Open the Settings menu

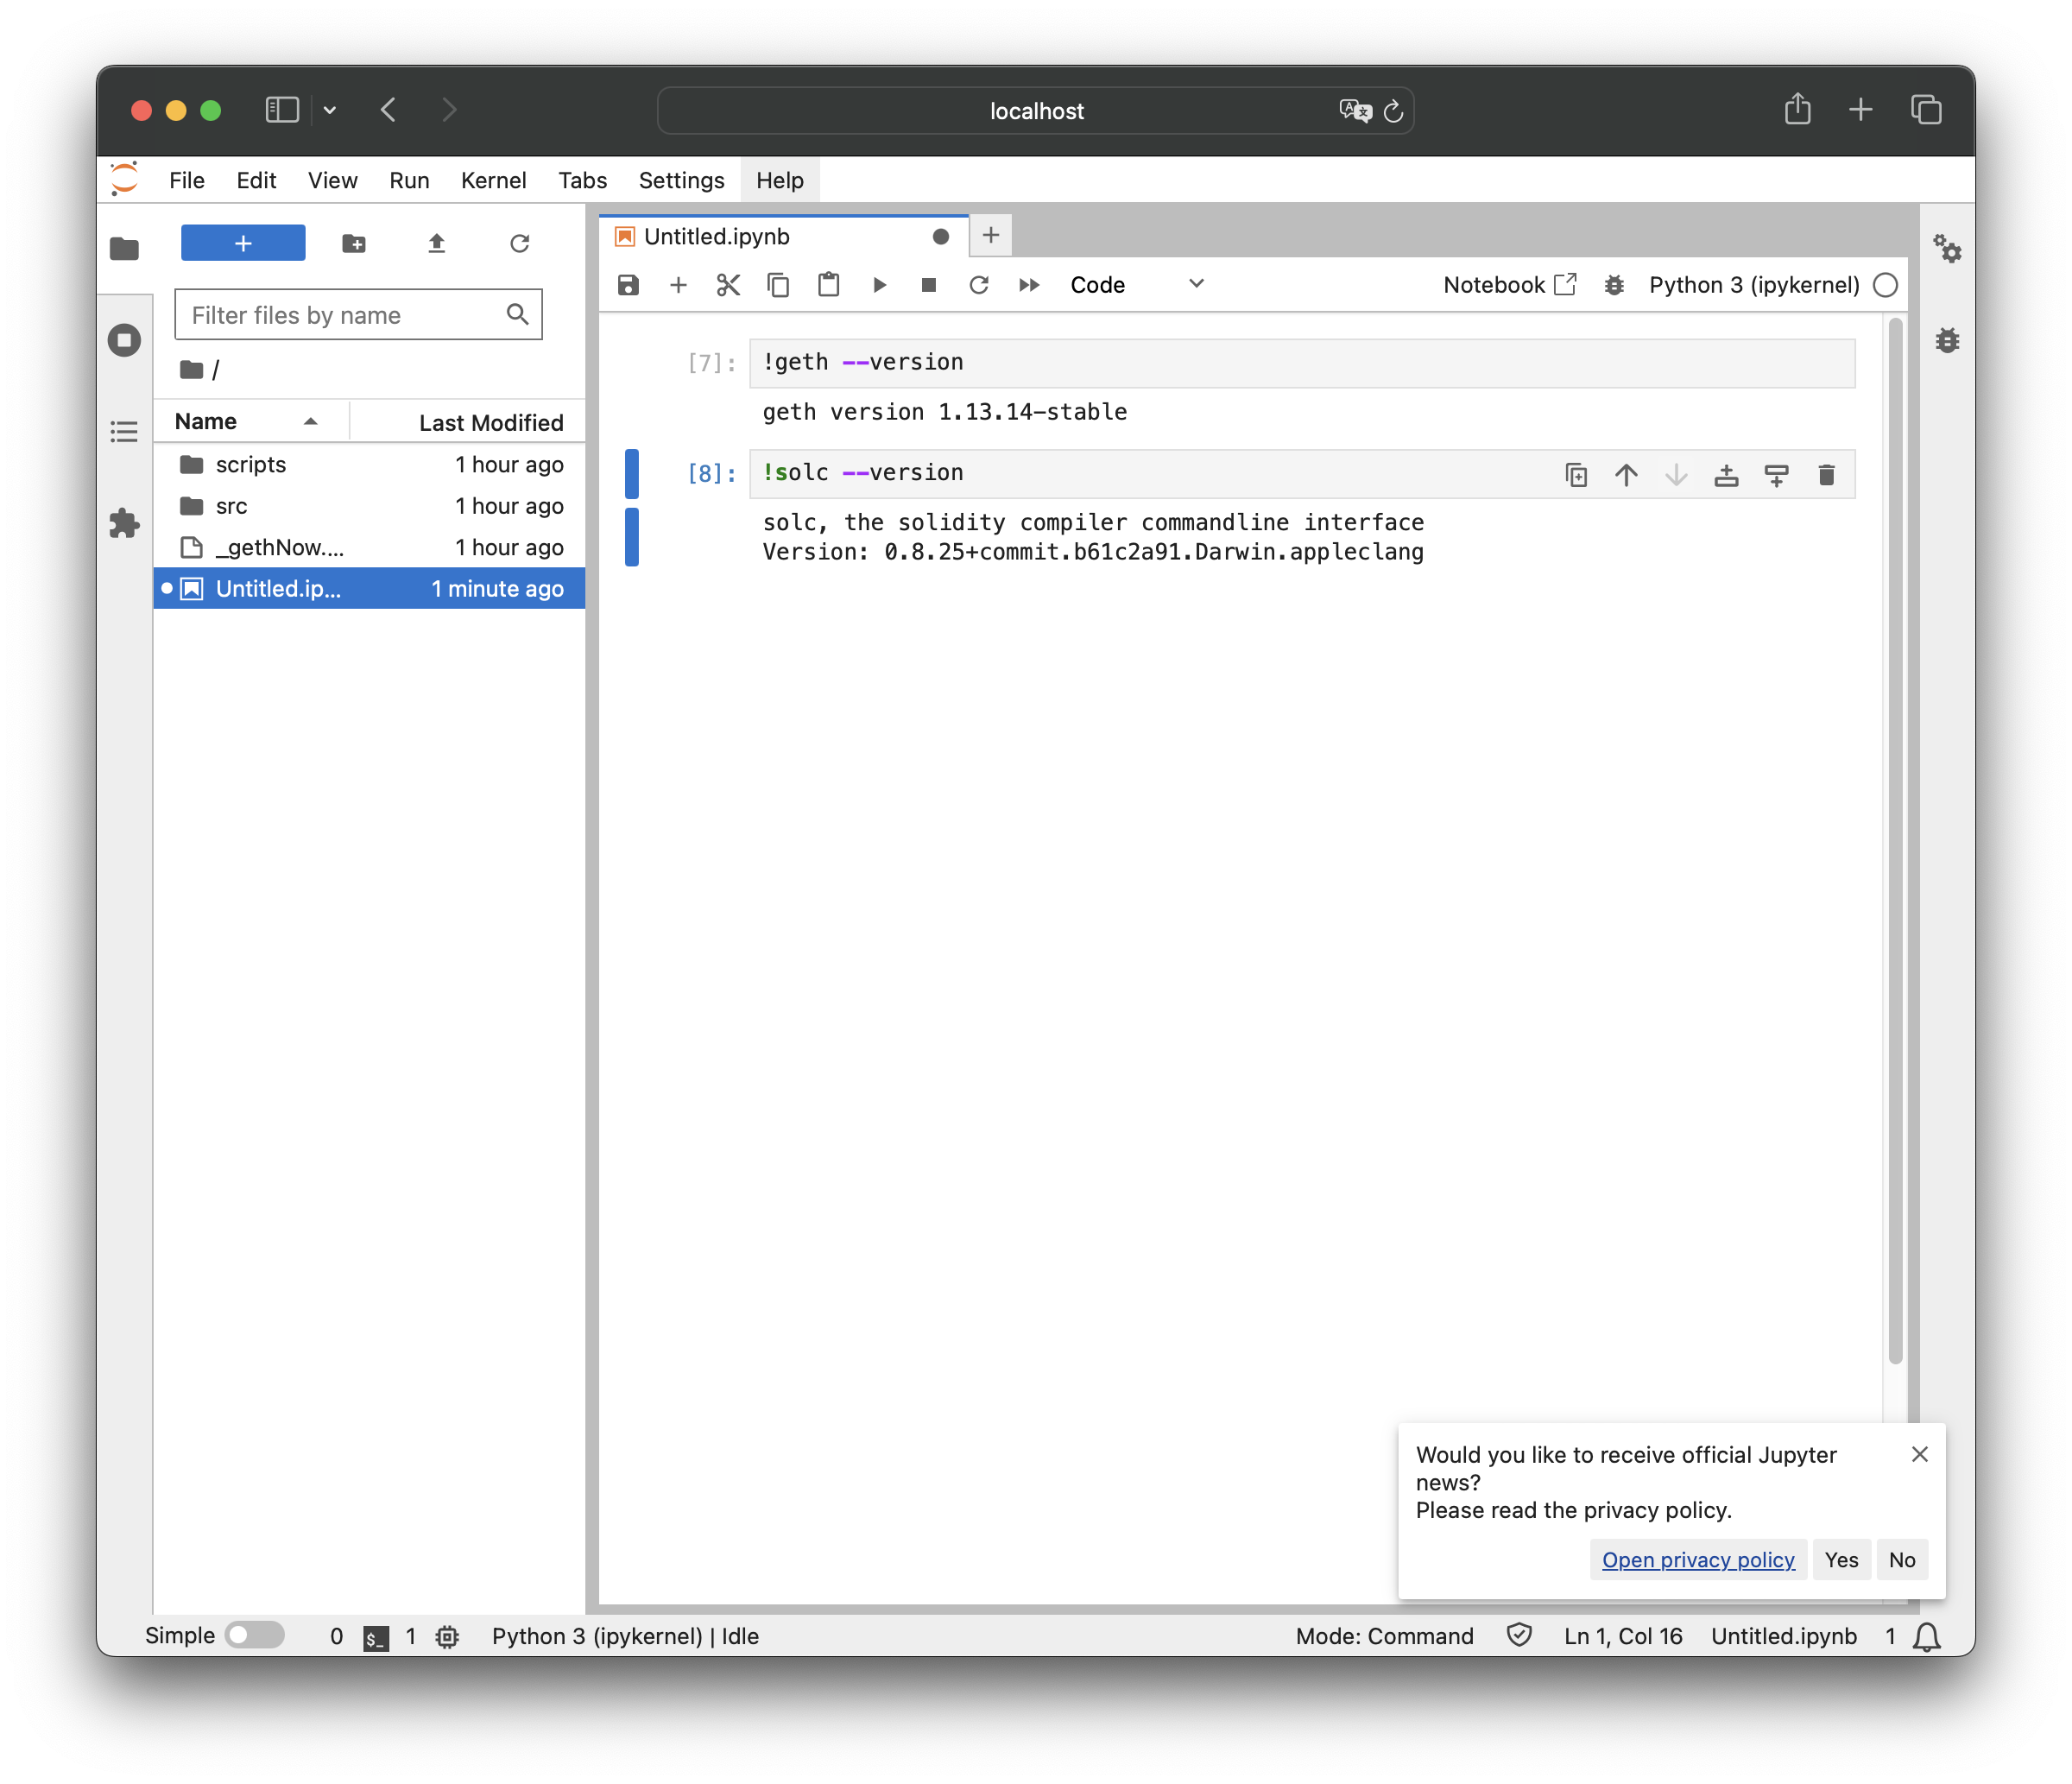[681, 180]
